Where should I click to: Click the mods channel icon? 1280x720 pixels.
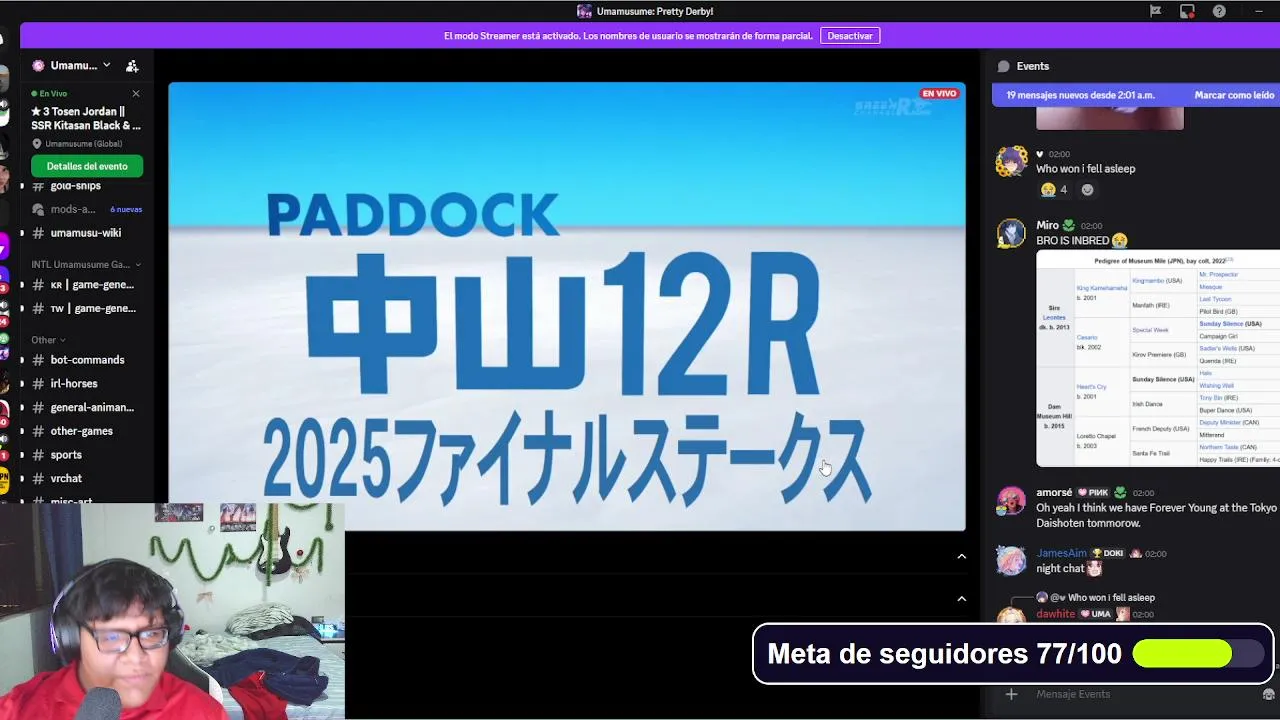click(37, 209)
